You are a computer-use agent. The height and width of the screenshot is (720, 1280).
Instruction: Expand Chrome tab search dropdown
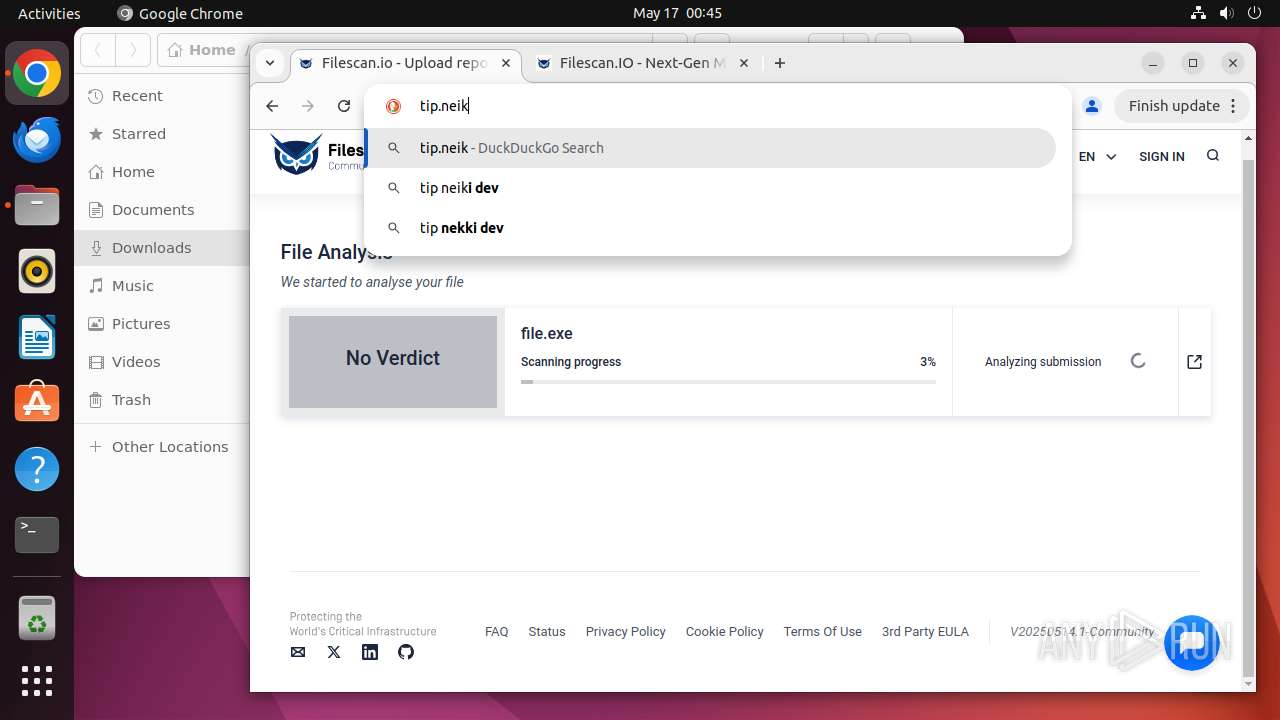click(x=270, y=63)
